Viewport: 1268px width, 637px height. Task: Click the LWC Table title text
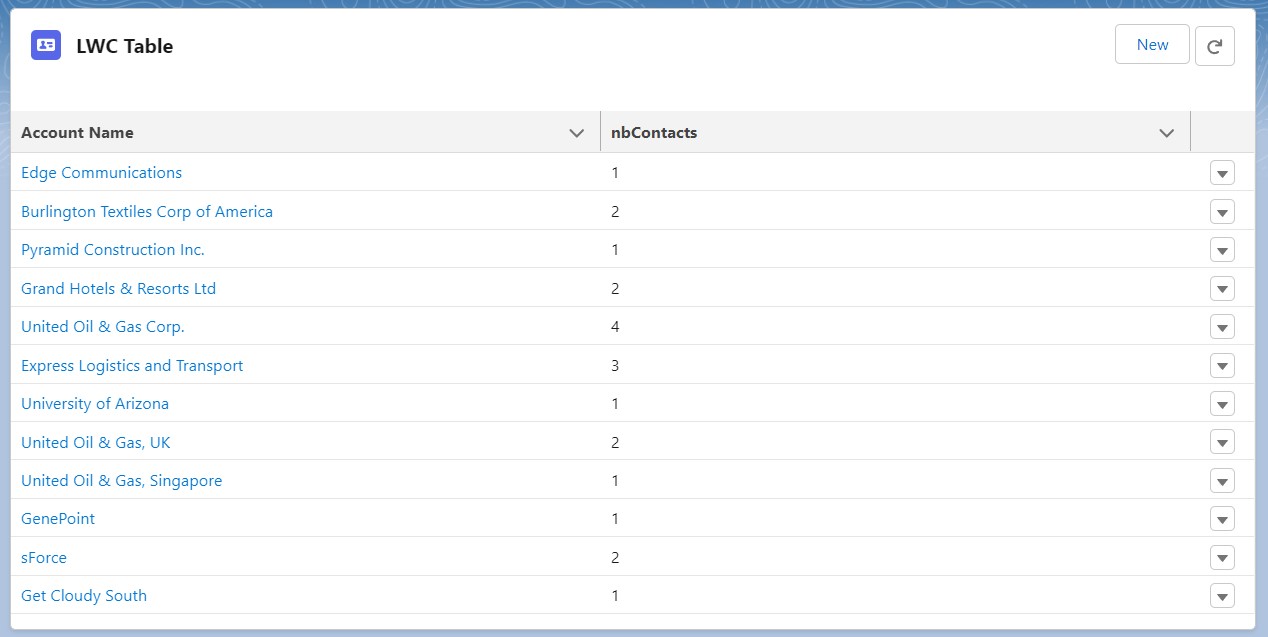click(x=125, y=46)
